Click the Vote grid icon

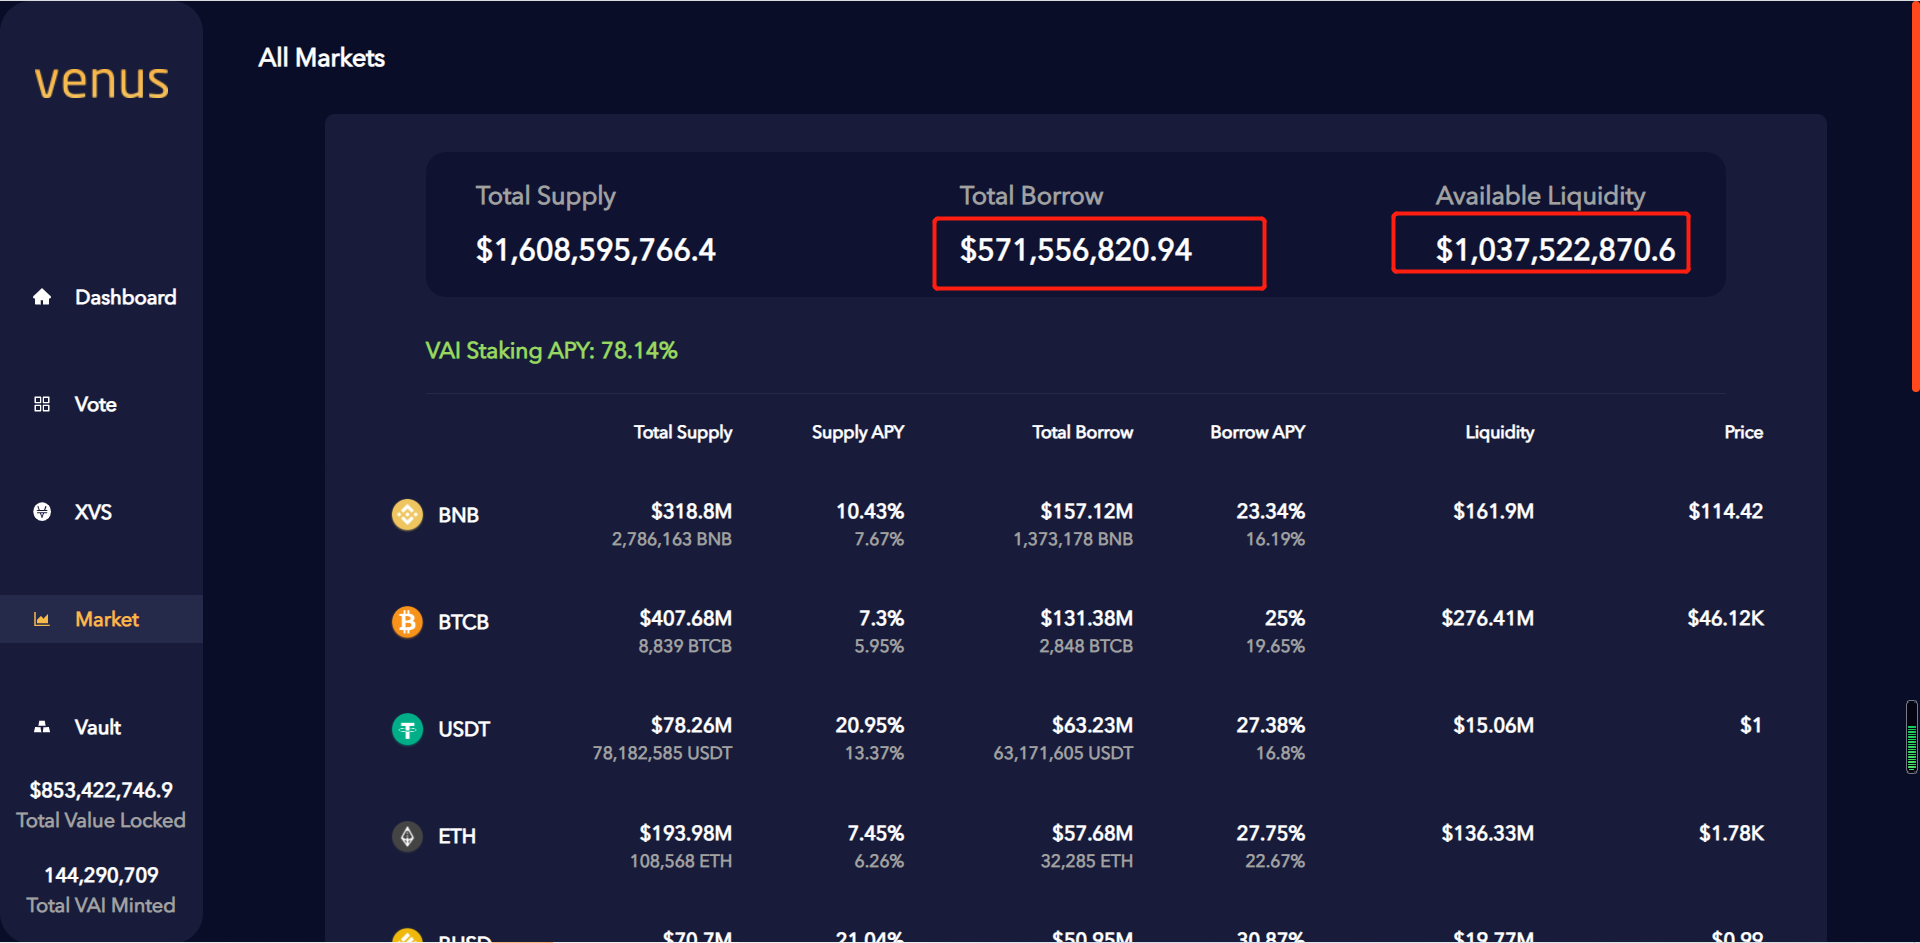pos(42,404)
